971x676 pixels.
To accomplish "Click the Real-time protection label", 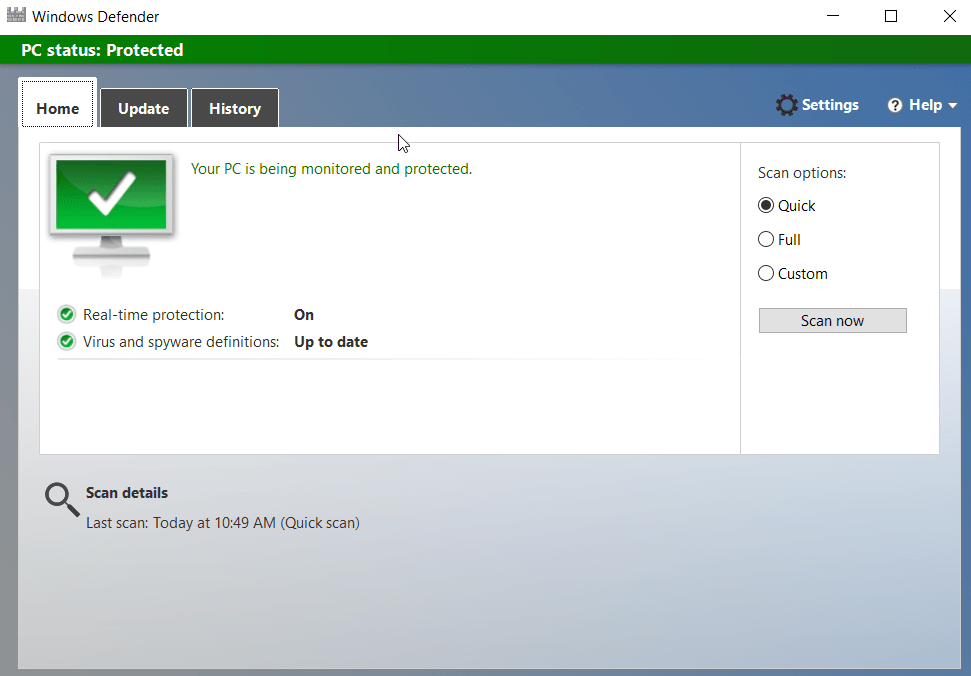I will click(154, 314).
